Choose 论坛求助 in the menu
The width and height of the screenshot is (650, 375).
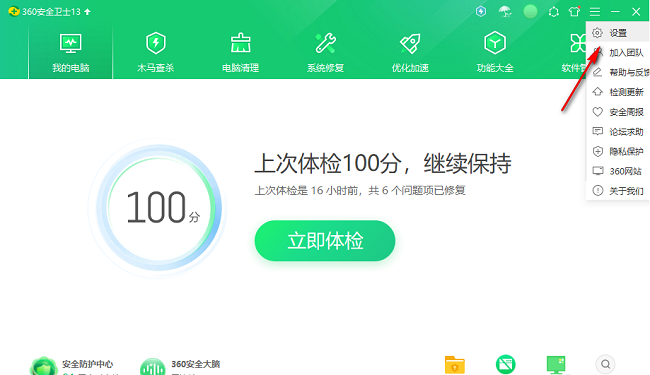click(x=618, y=132)
